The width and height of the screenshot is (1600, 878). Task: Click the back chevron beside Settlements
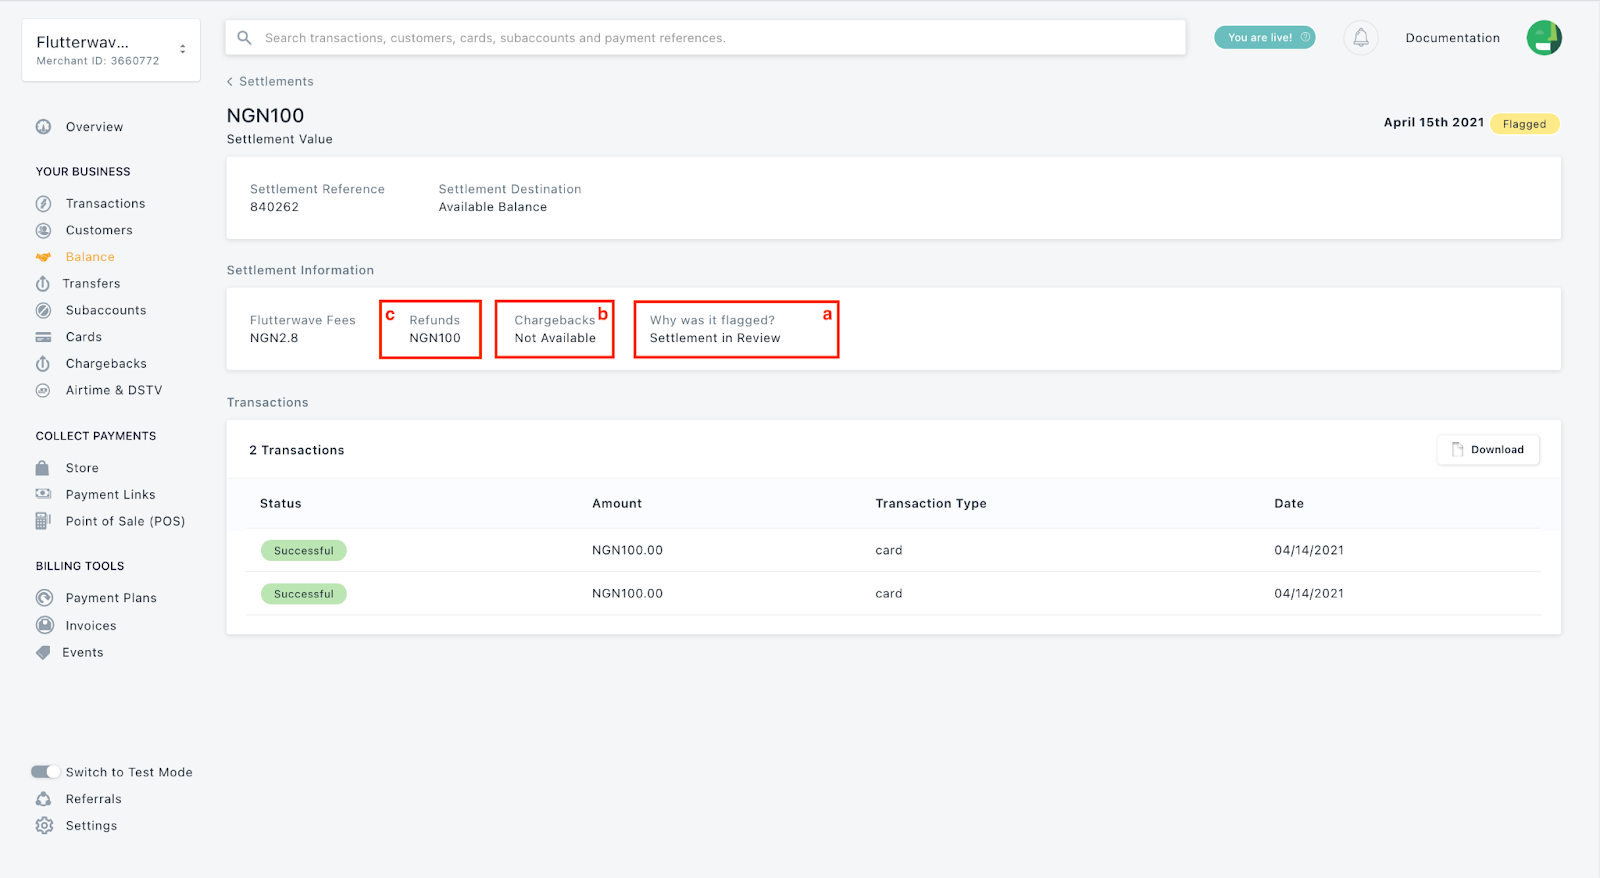tap(229, 82)
